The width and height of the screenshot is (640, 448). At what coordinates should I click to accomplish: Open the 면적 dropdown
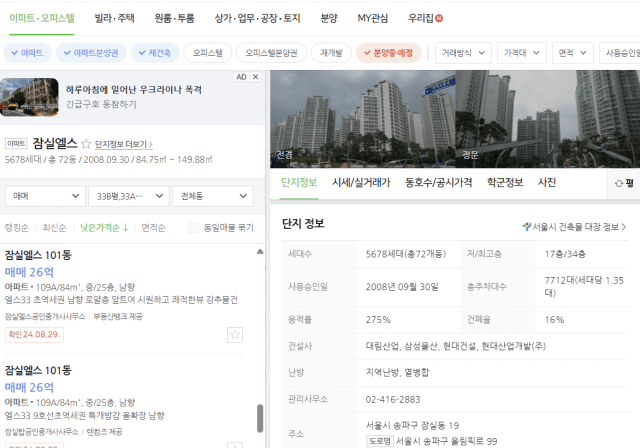point(572,53)
